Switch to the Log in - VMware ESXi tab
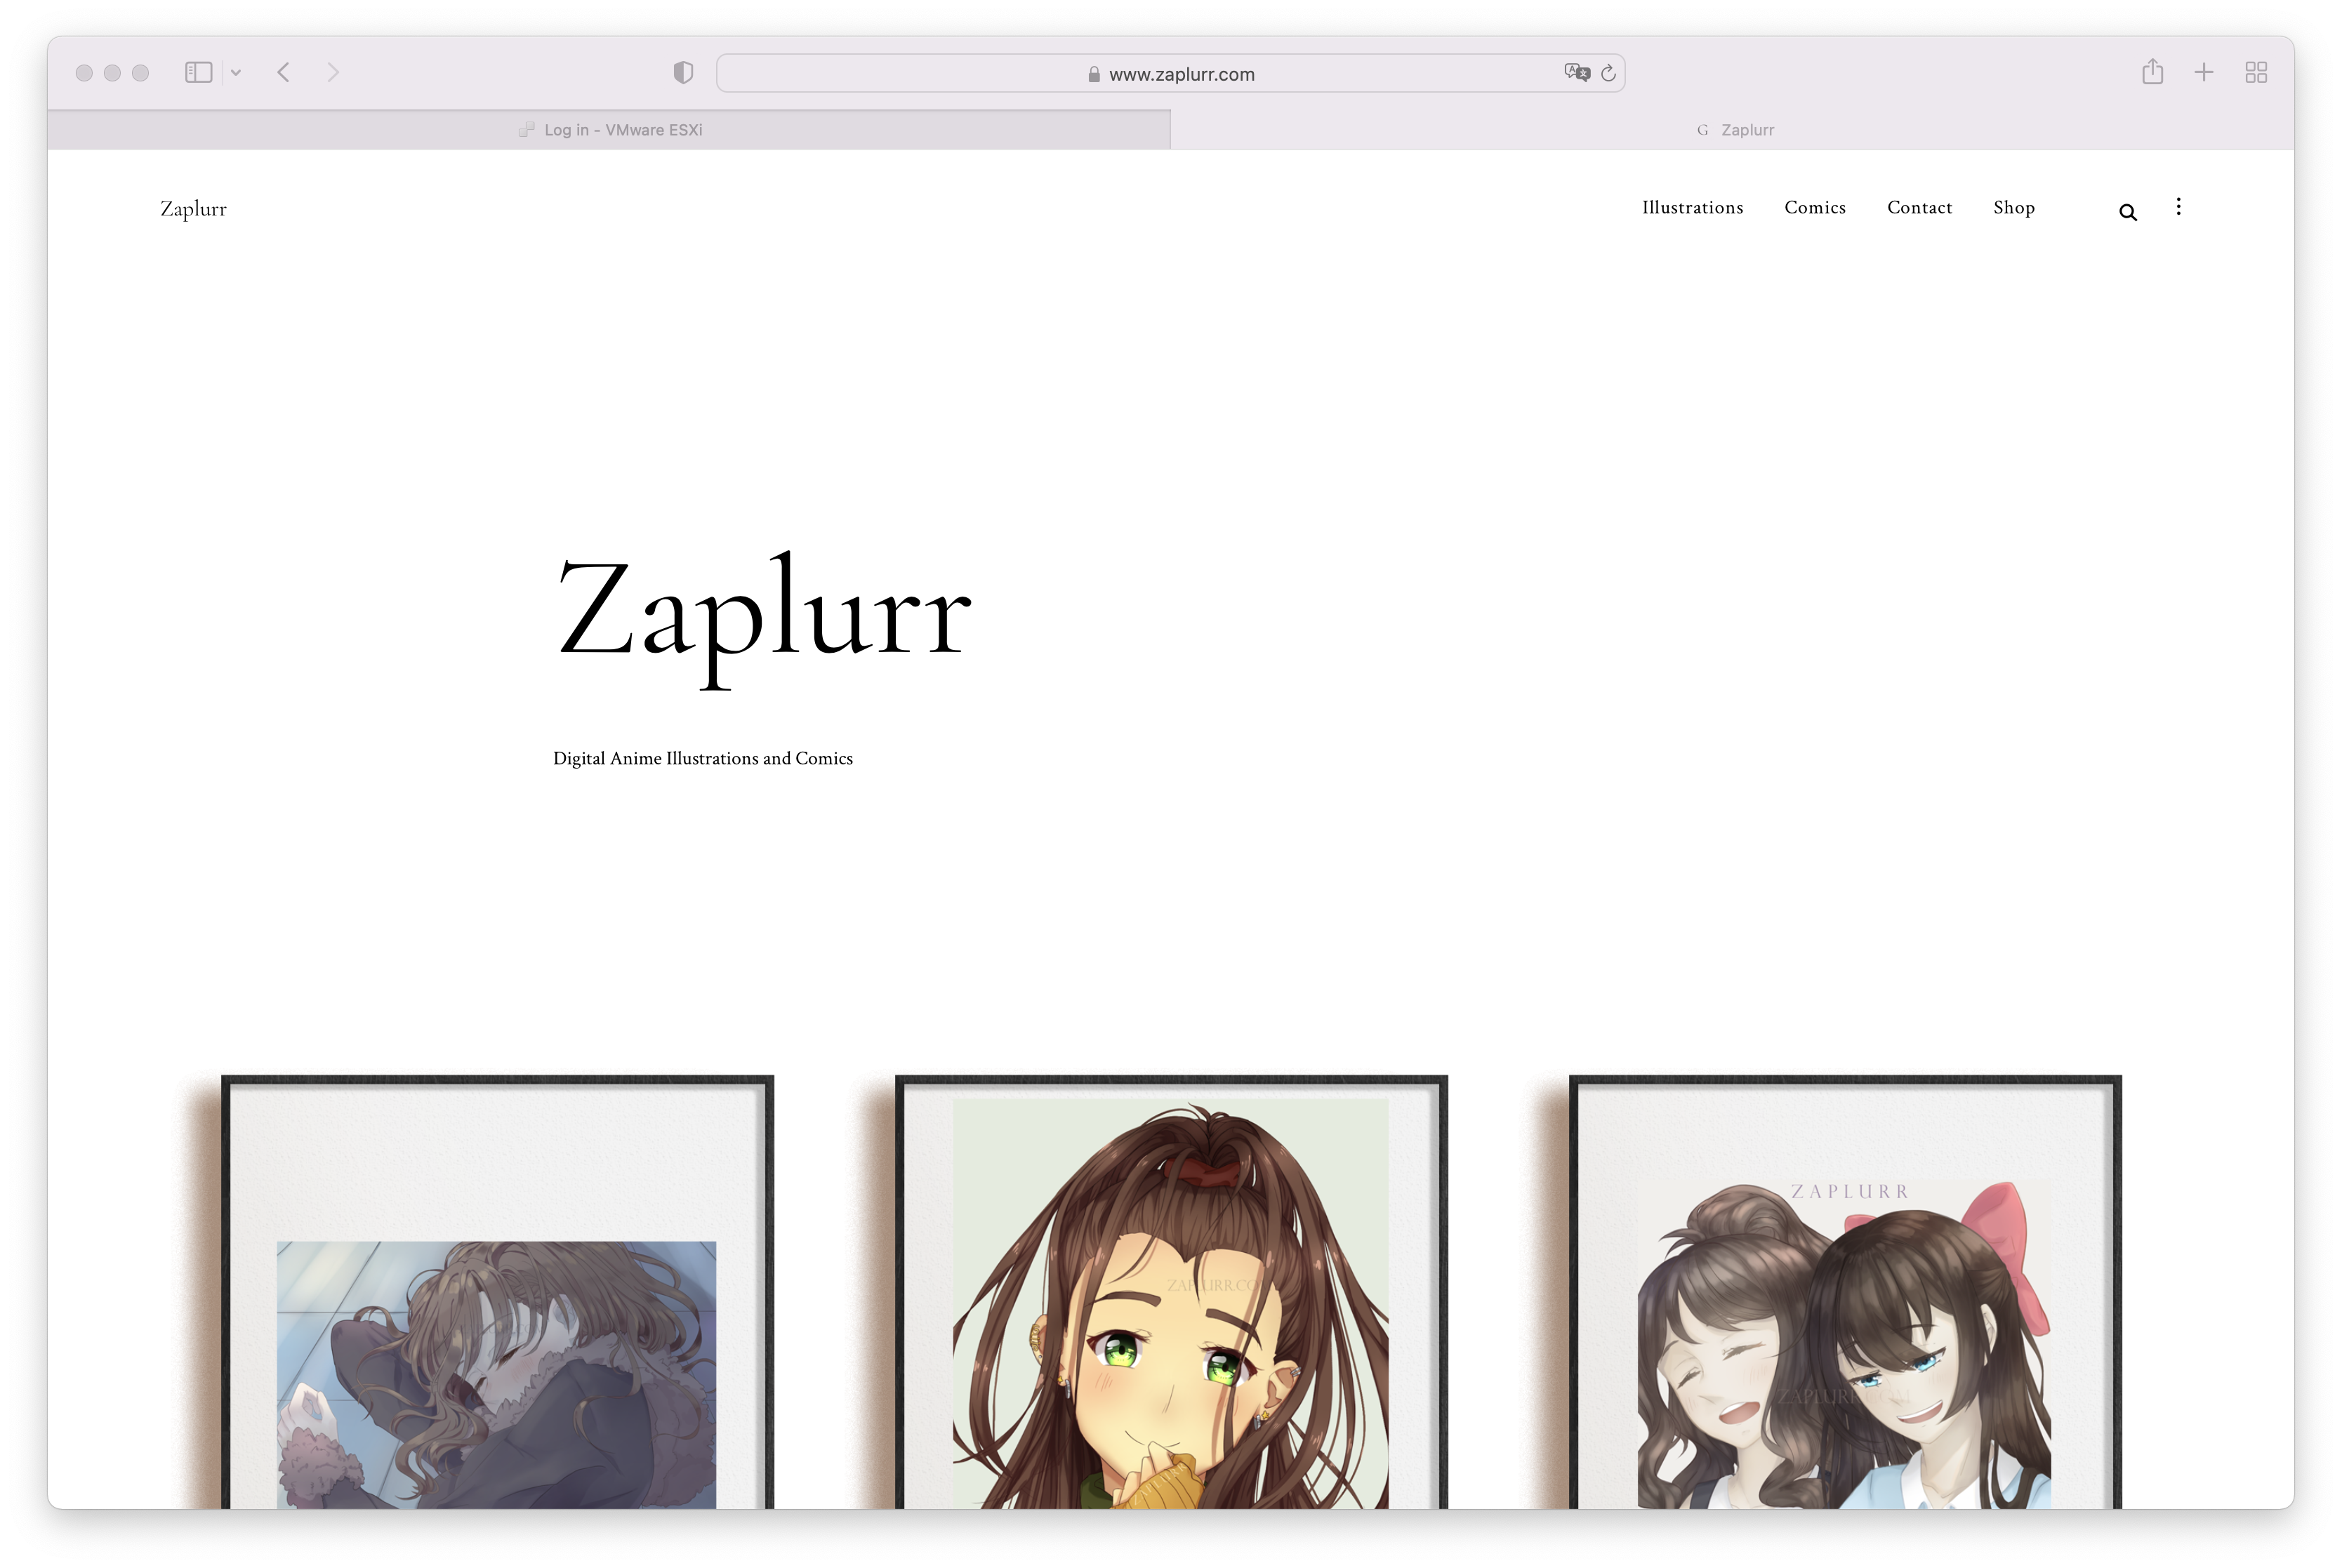The height and width of the screenshot is (1568, 2342). pyautogui.click(x=609, y=130)
